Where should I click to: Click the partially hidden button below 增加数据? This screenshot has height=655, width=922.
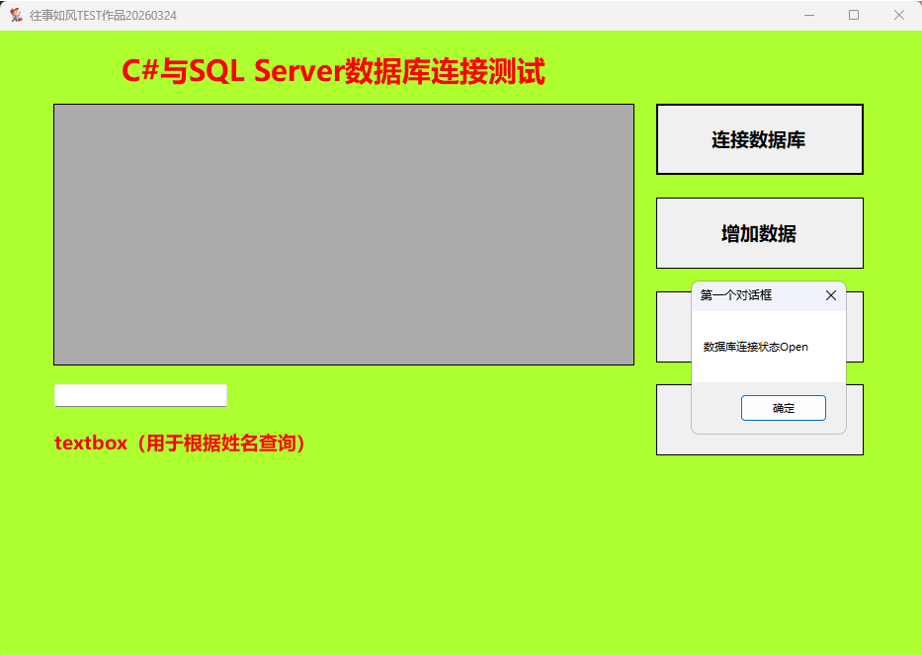[674, 327]
